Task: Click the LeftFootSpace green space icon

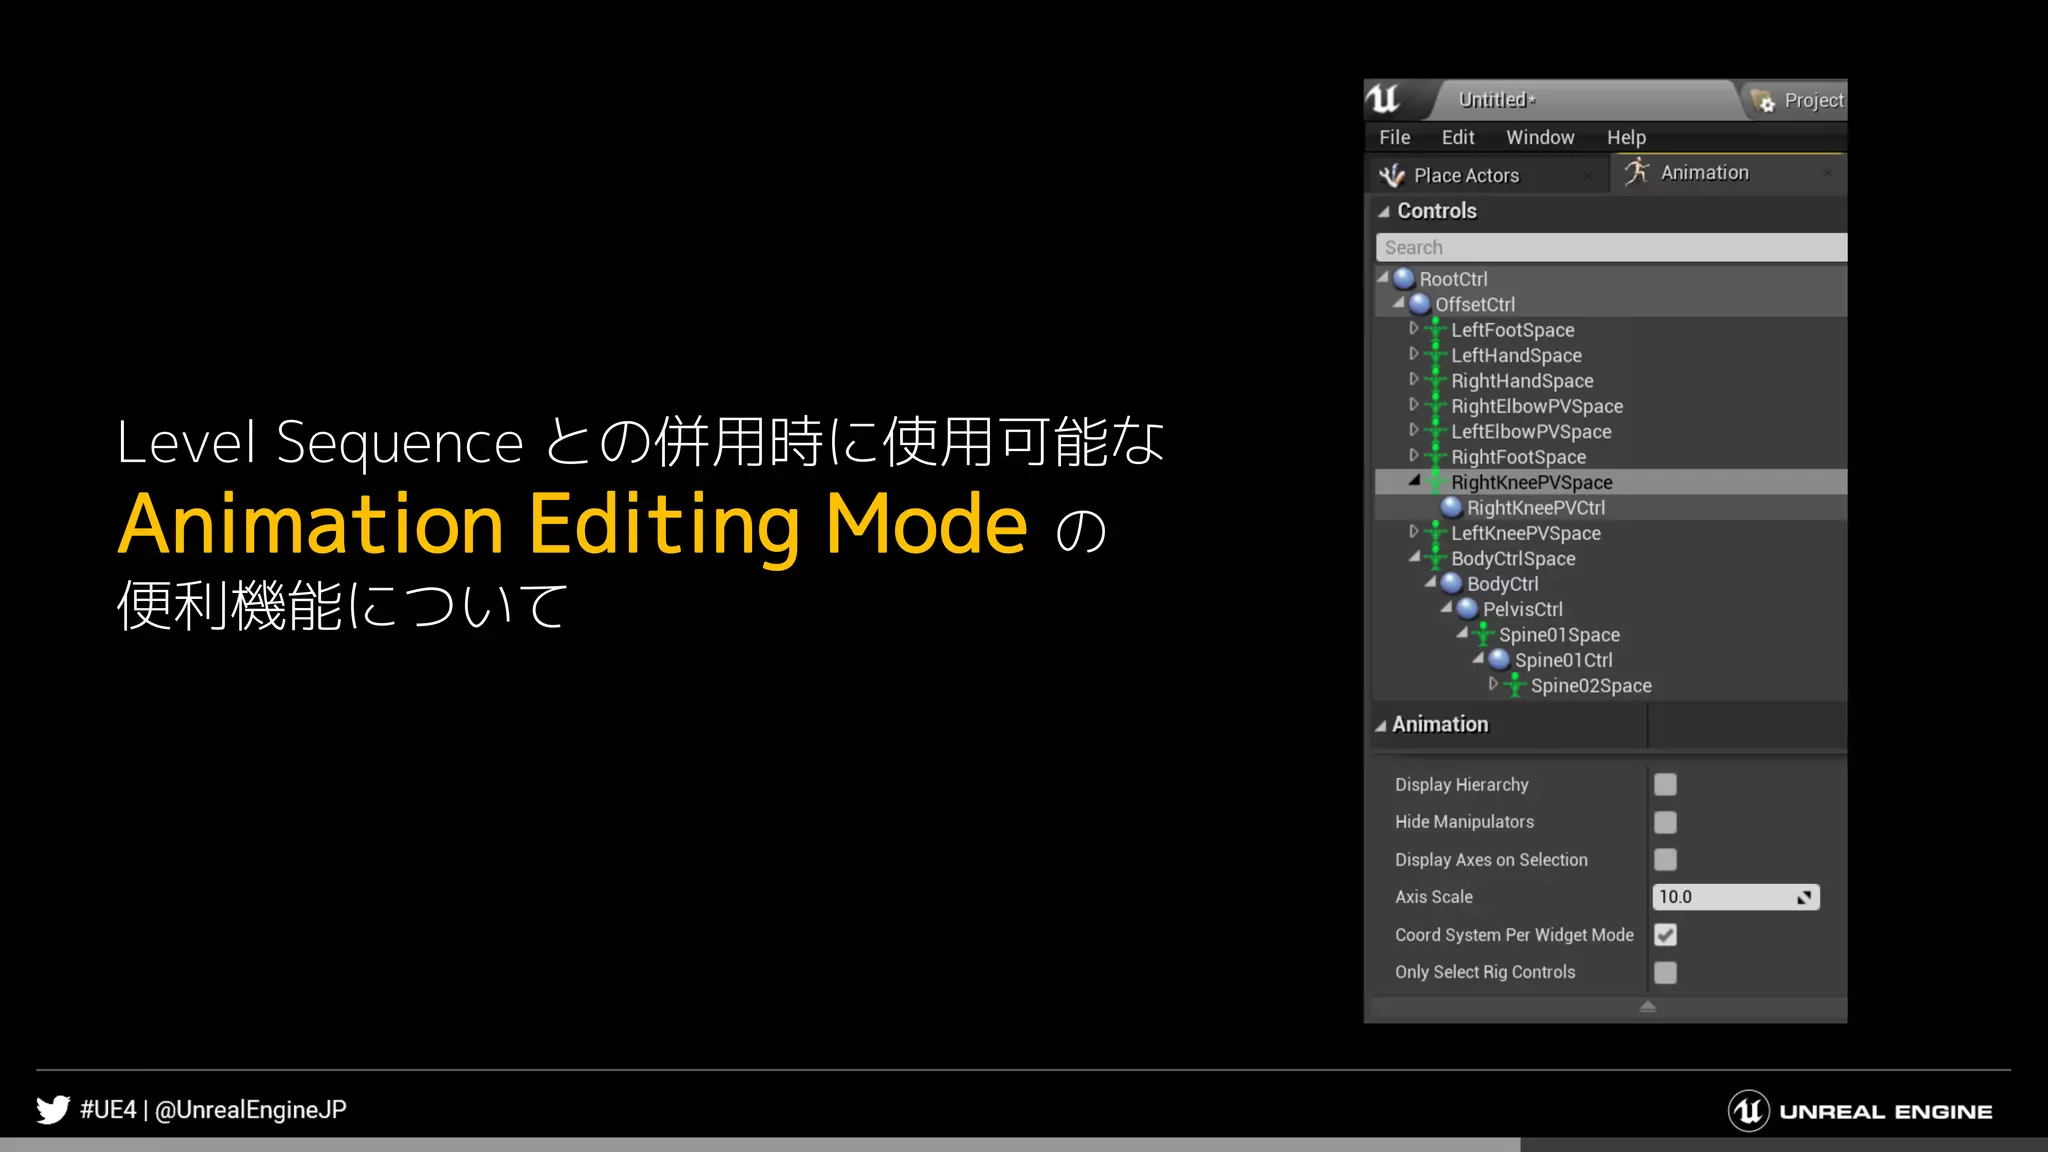Action: point(1436,329)
